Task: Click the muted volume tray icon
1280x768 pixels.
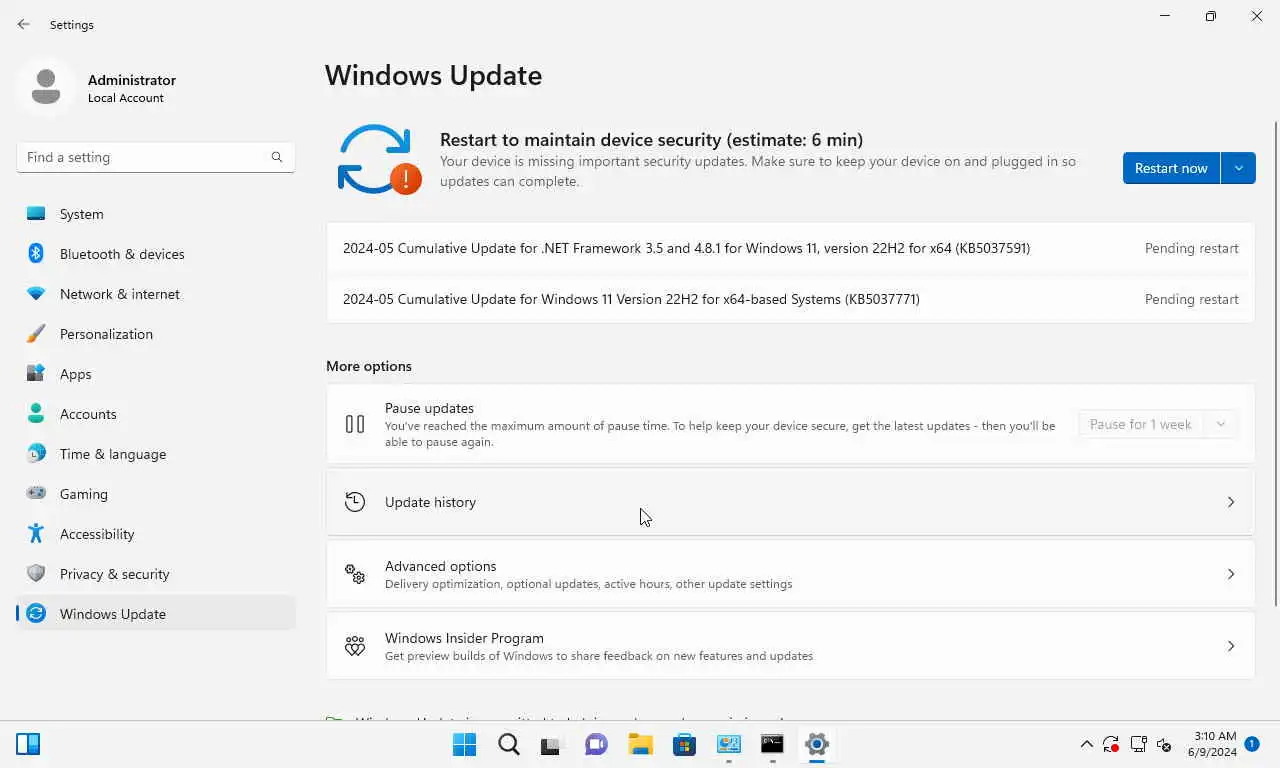Action: 1164,745
